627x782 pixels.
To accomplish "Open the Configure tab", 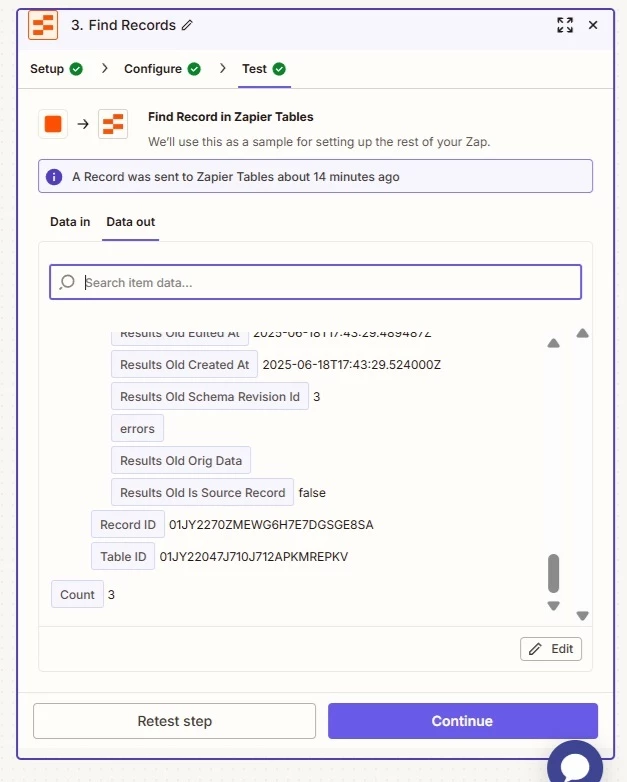I will click(153, 69).
